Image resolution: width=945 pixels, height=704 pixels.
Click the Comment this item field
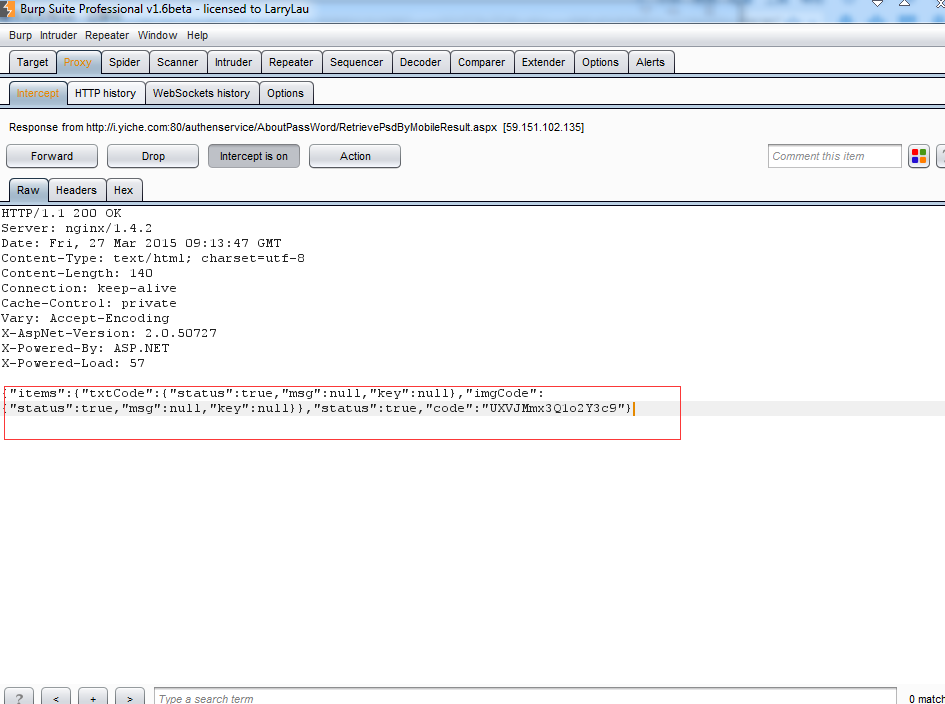click(x=835, y=156)
